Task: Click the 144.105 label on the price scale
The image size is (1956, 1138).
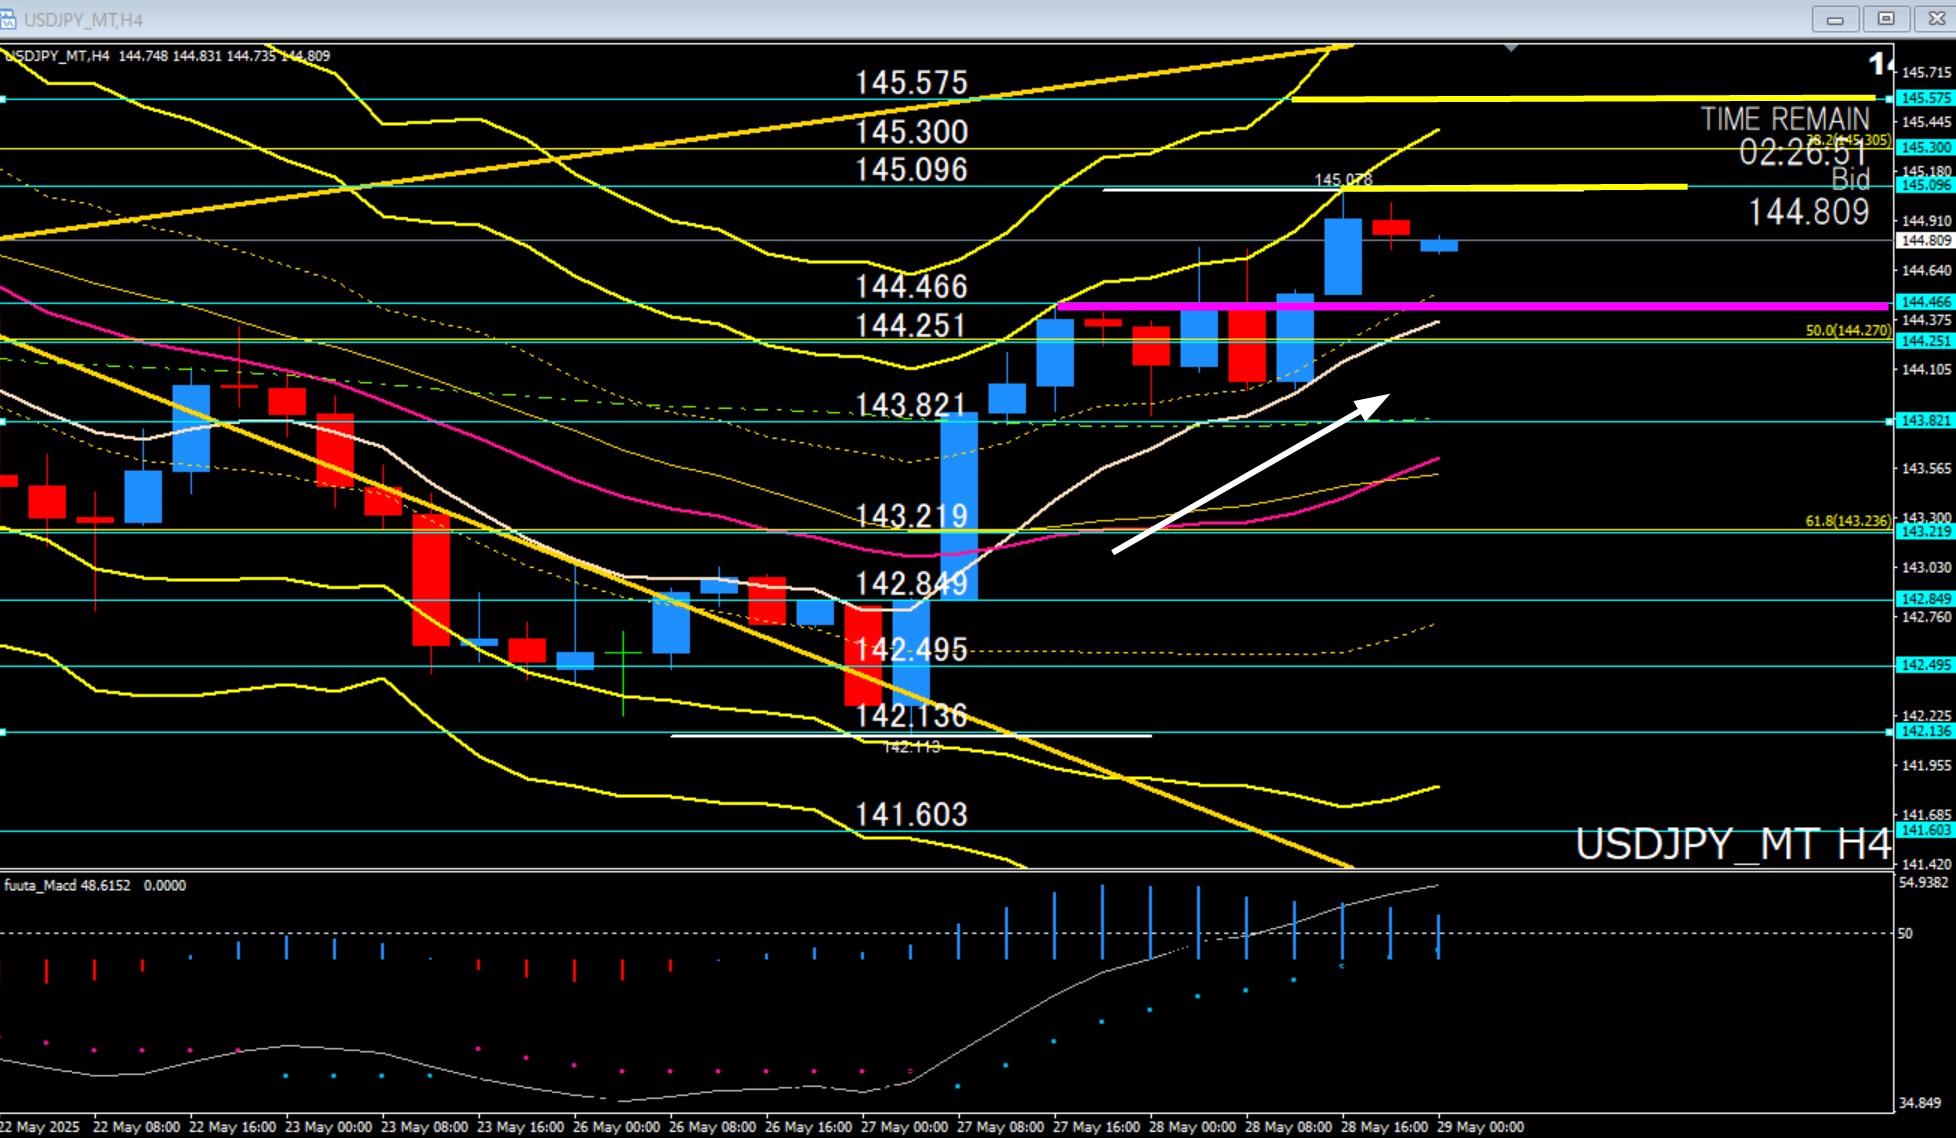Action: pyautogui.click(x=1926, y=369)
